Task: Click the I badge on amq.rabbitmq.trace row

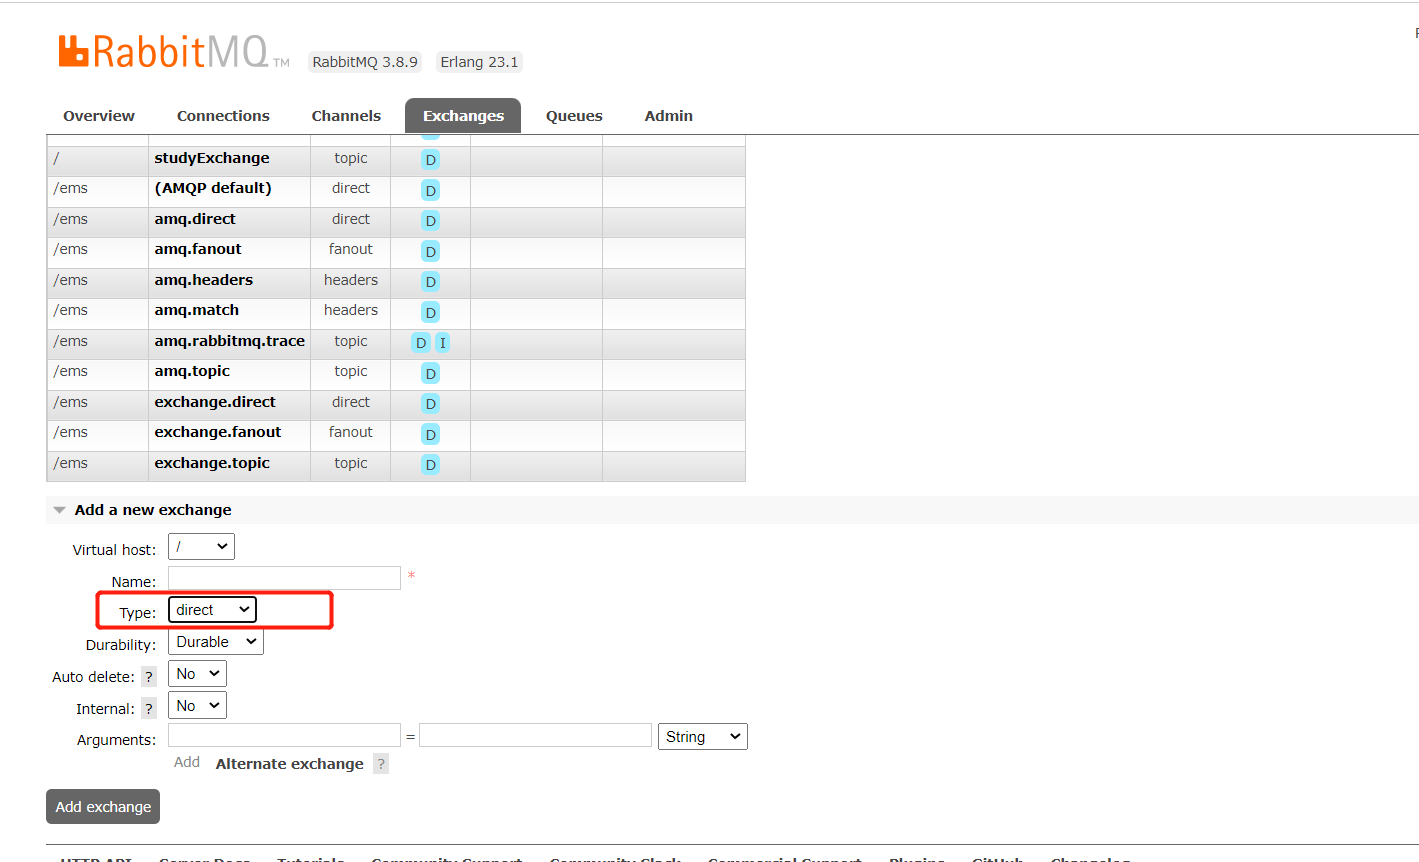Action: (x=442, y=343)
